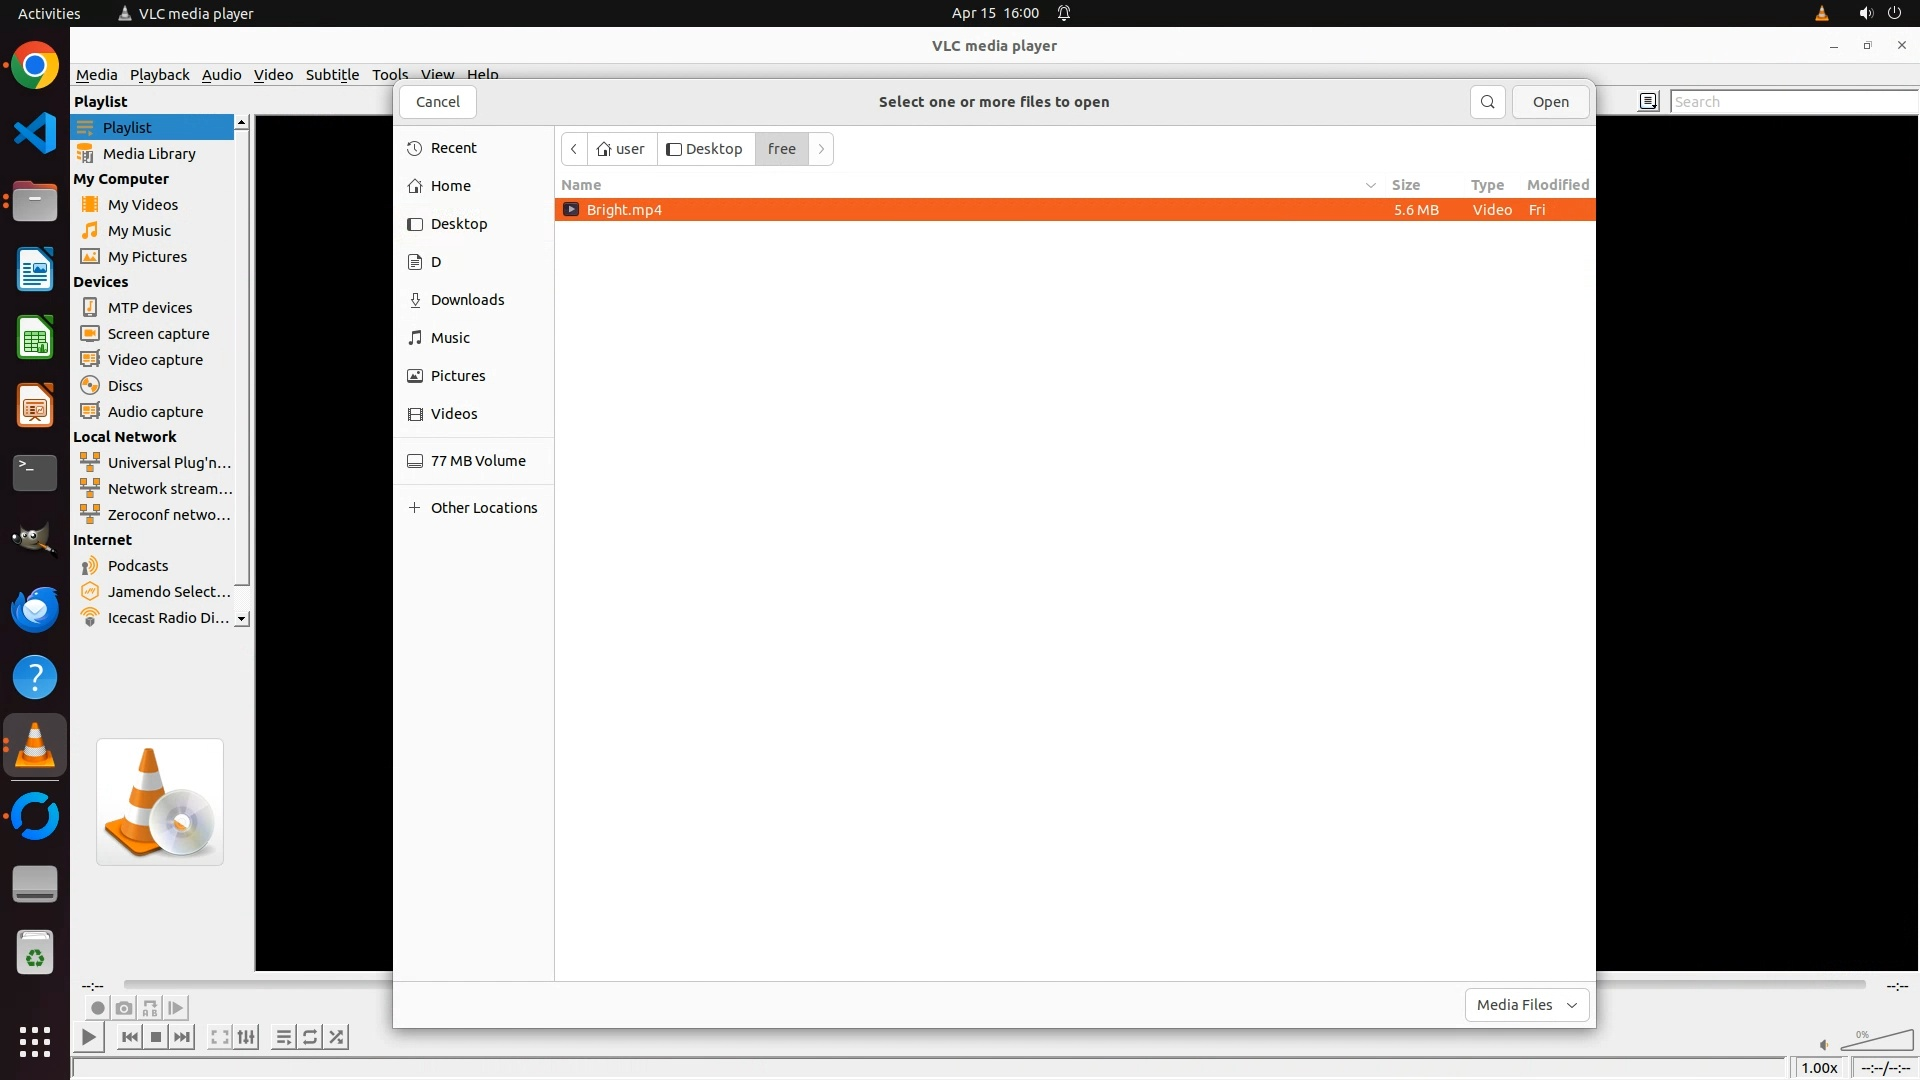Image resolution: width=1920 pixels, height=1080 pixels.
Task: Click the path bar forward chevron
Action: (821, 149)
